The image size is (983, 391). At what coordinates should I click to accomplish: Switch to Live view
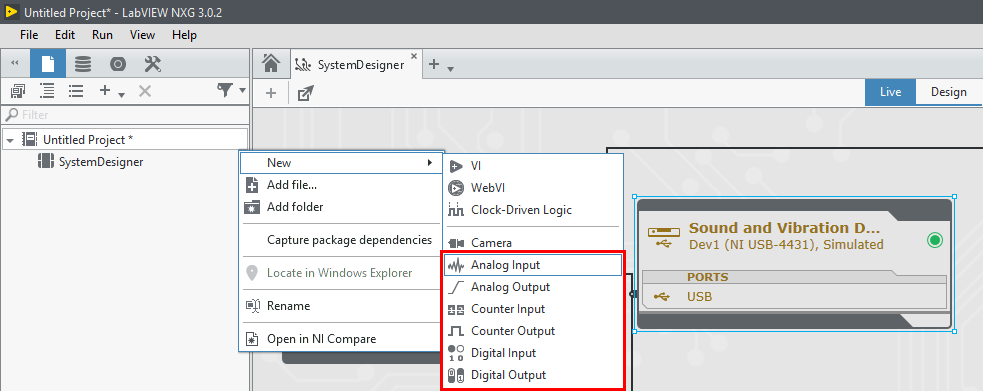click(890, 92)
